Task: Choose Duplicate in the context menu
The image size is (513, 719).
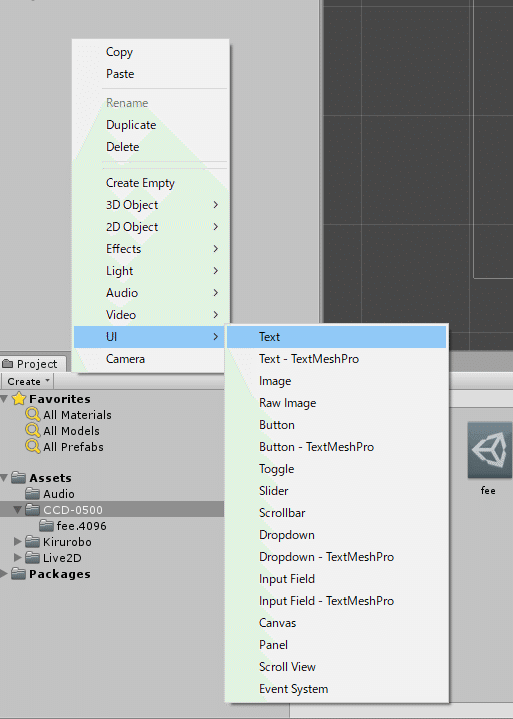Action: [151, 125]
